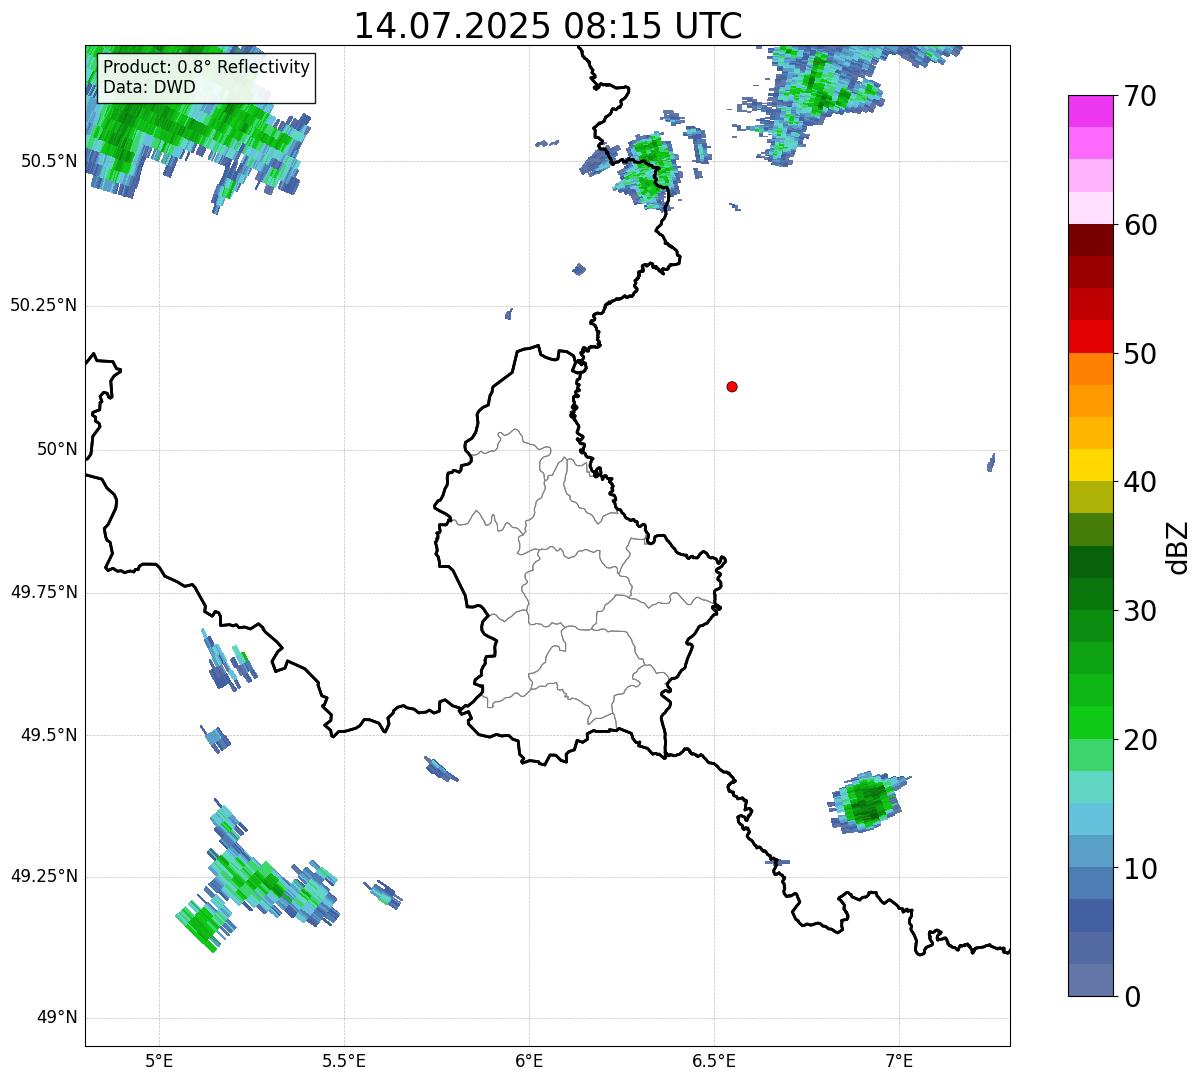This screenshot has width=1202, height=1081.
Task: Click the red station marker dot
Action: [x=732, y=386]
